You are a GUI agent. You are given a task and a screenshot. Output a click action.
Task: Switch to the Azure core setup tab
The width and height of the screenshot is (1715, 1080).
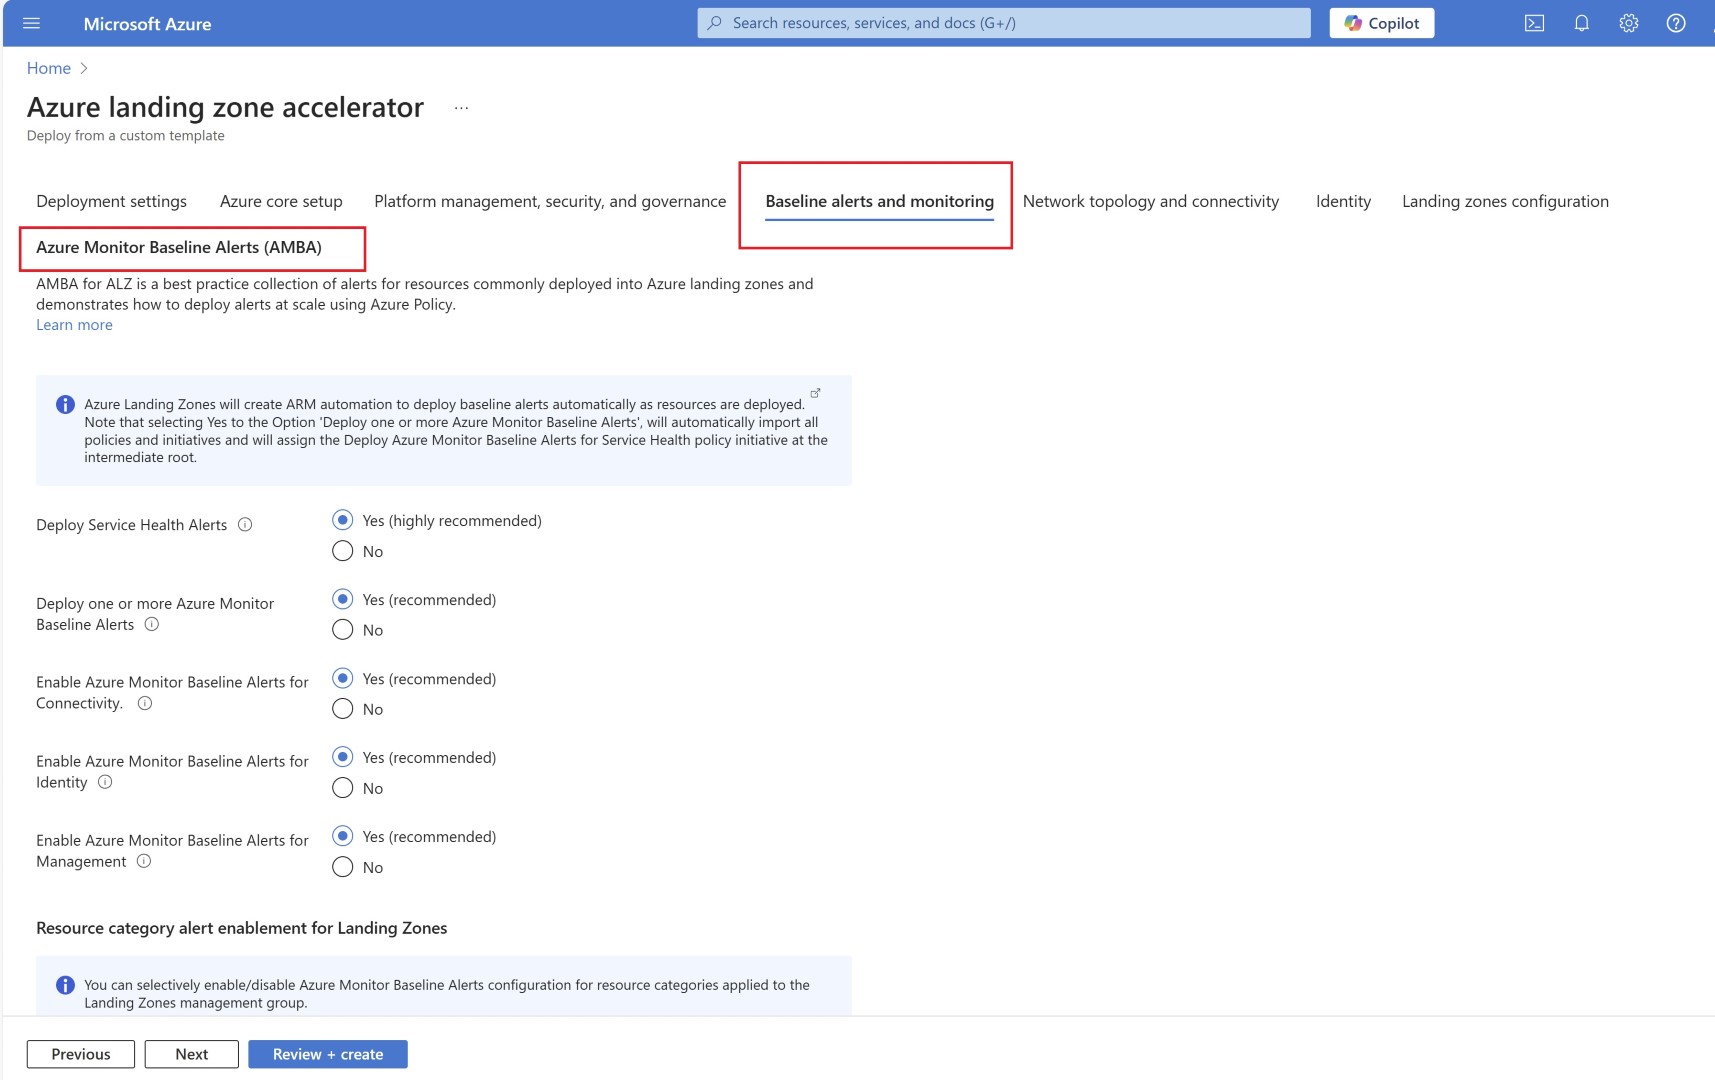coord(281,201)
